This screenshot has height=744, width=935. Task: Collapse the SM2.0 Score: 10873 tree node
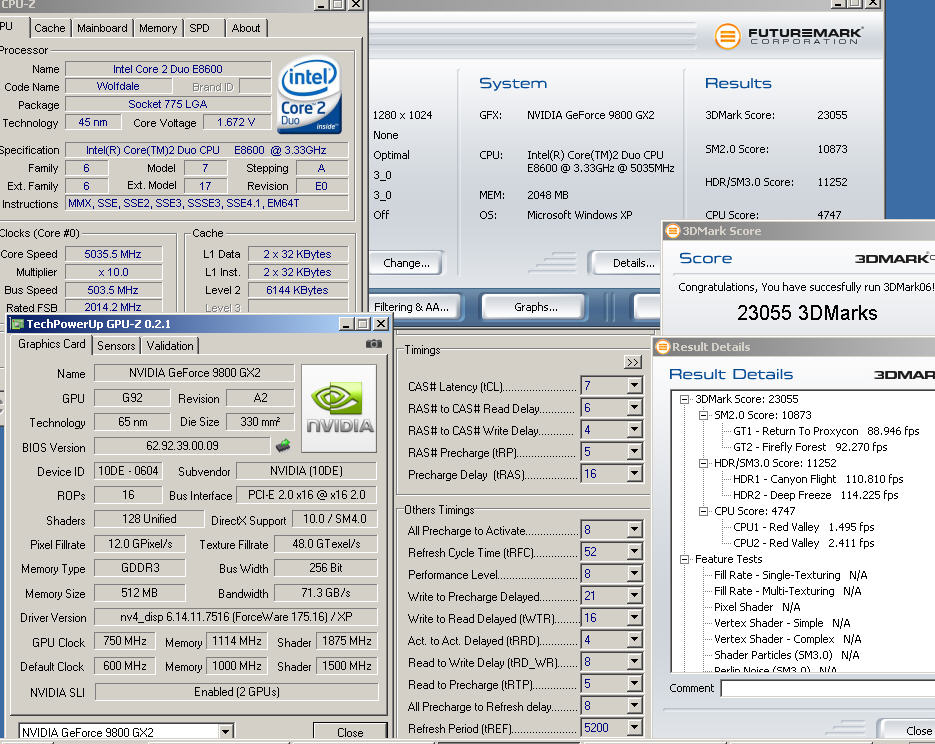pos(704,416)
